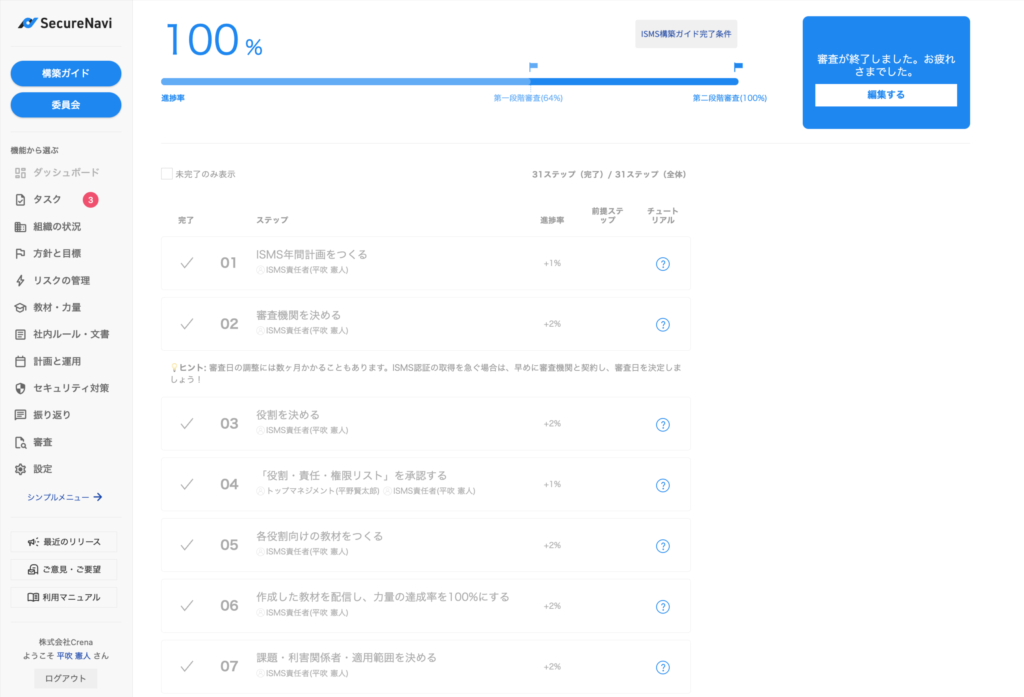Viewport: 1024px width, 697px height.
Task: Open セキュリティ対策 shield menu item
Action: (x=70, y=388)
